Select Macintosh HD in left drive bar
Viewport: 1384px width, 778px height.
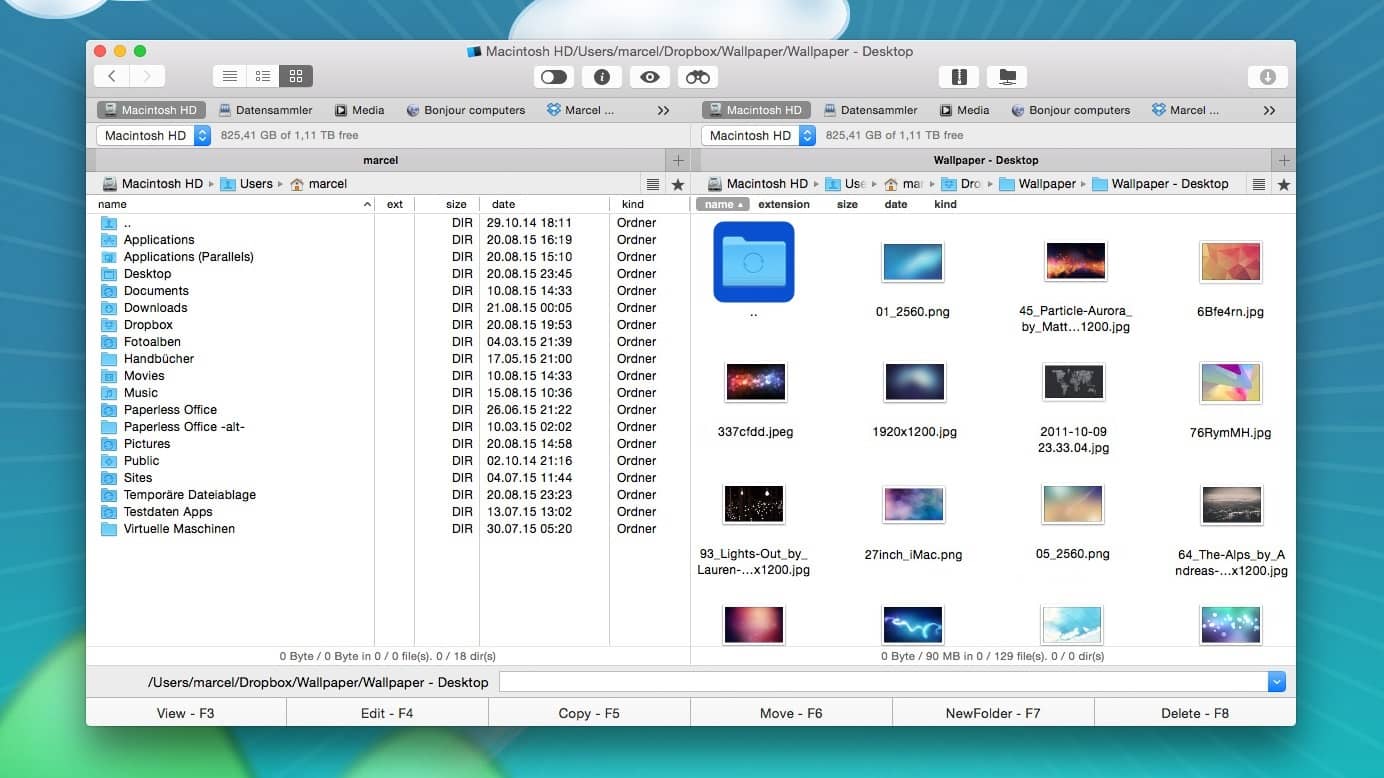pos(151,110)
